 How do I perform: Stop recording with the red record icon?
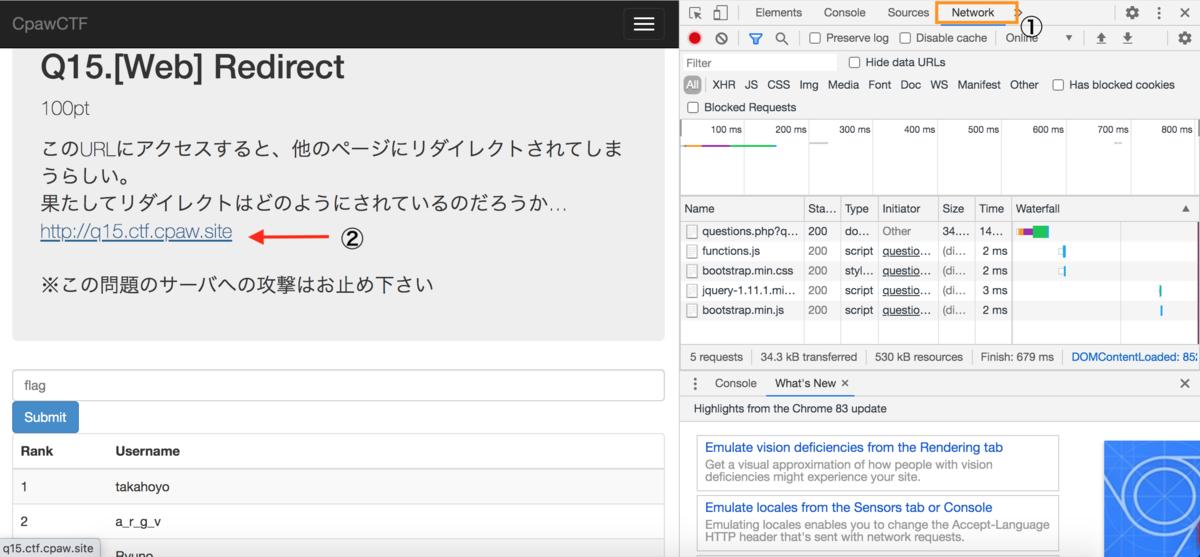[x=695, y=38]
